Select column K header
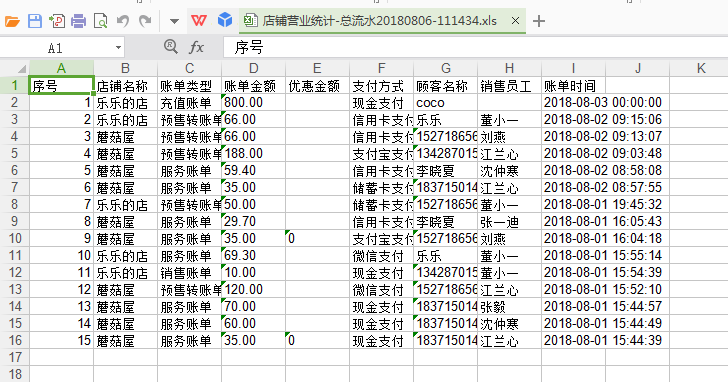The image size is (728, 382). pyautogui.click(x=701, y=68)
